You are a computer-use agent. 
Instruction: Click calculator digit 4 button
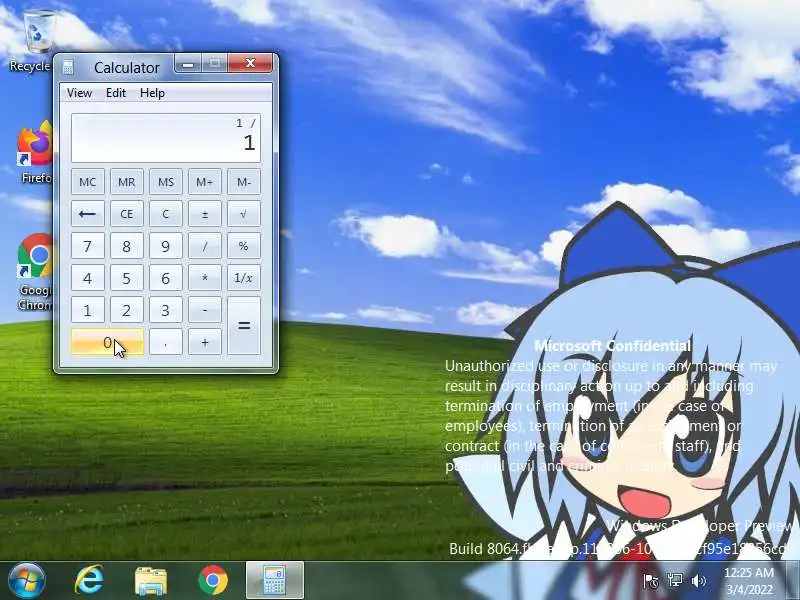click(88, 278)
